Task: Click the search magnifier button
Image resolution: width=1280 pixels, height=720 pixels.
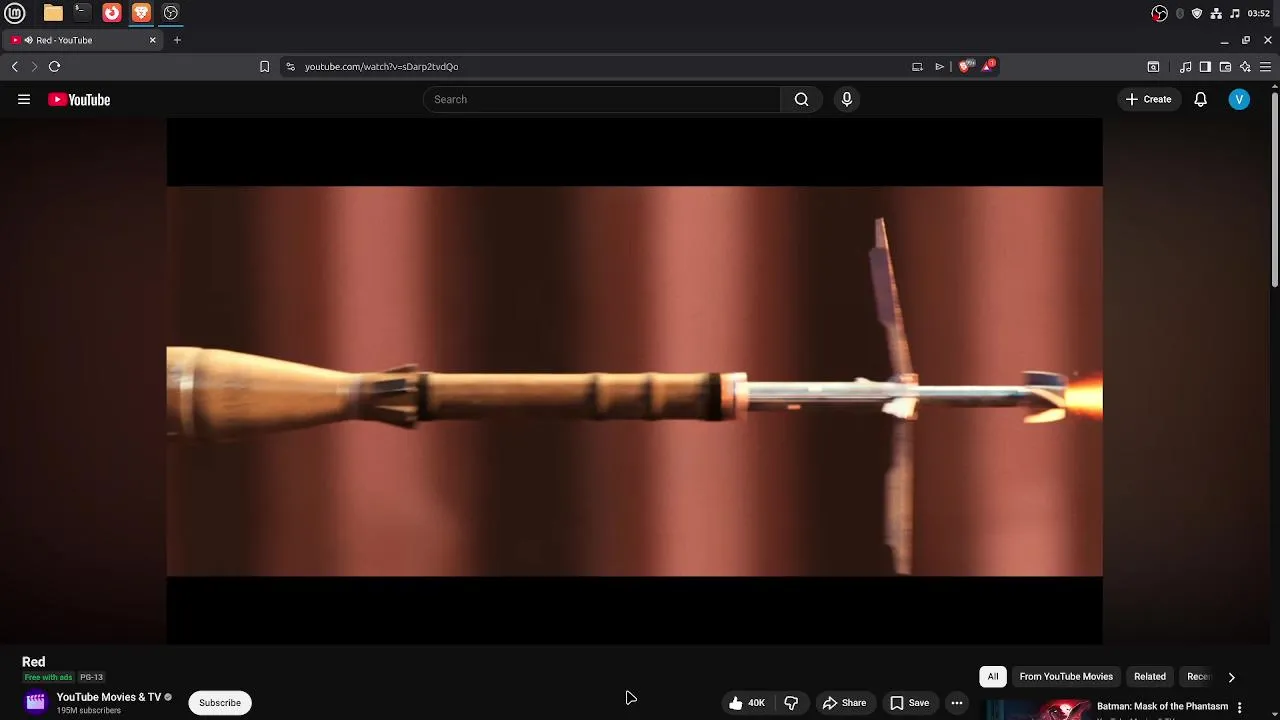Action: 801,99
